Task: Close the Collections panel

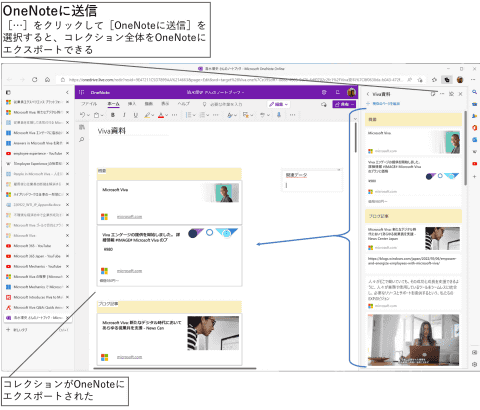Action: click(x=460, y=94)
